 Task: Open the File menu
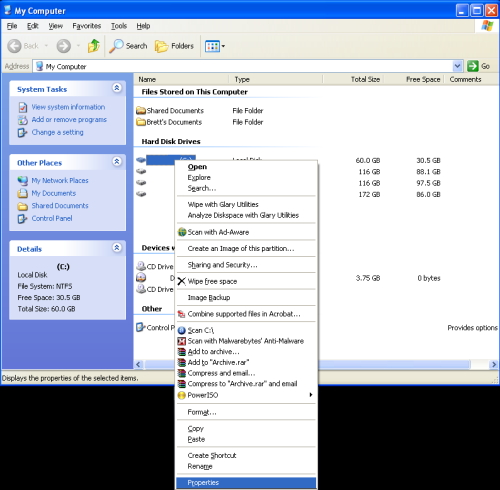coord(12,26)
